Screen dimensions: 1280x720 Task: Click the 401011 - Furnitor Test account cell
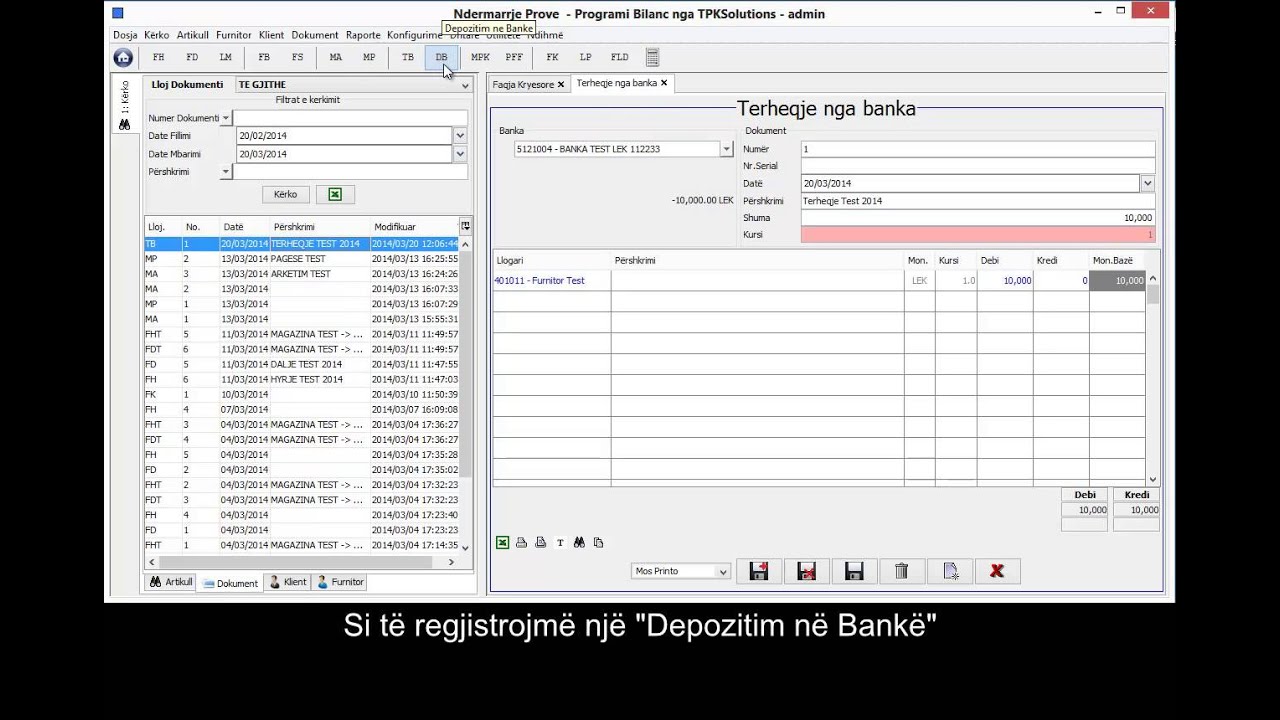[552, 281]
